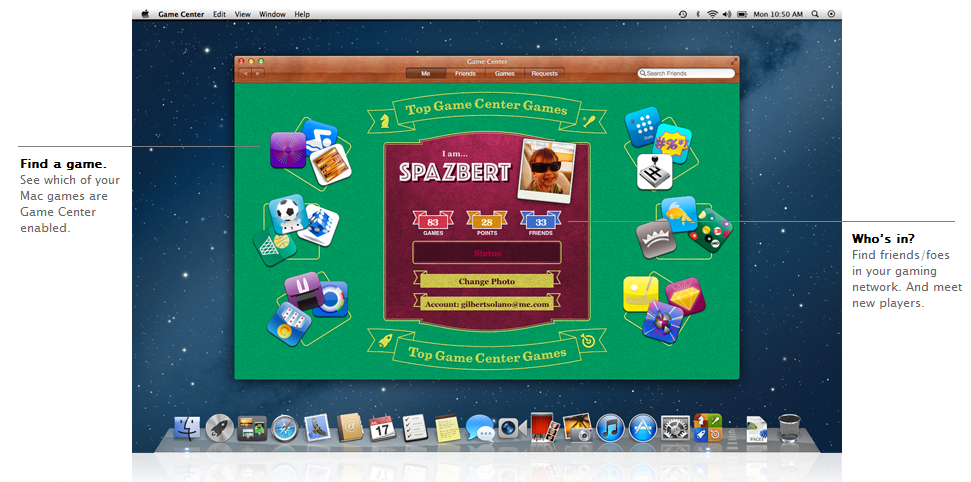Viewport: 971px width, 482px height.
Task: Launch the backgammon board game icon
Action: pyautogui.click(x=331, y=164)
